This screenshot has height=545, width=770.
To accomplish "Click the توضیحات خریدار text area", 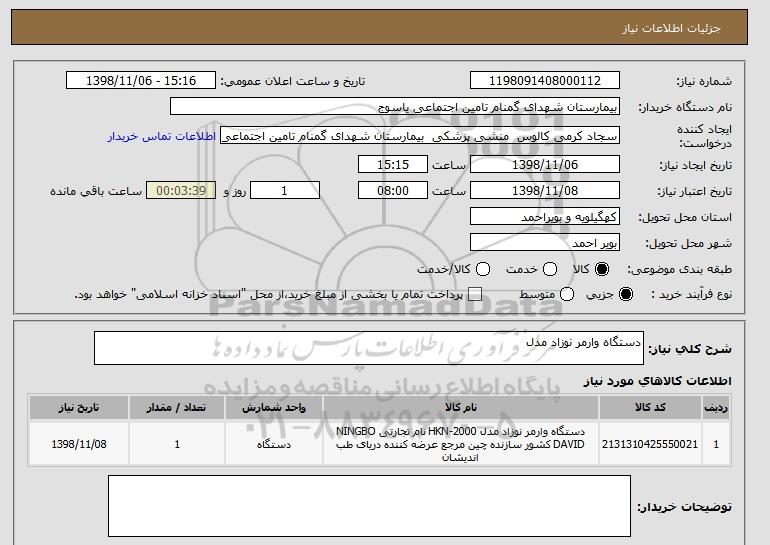I will 369,508.
